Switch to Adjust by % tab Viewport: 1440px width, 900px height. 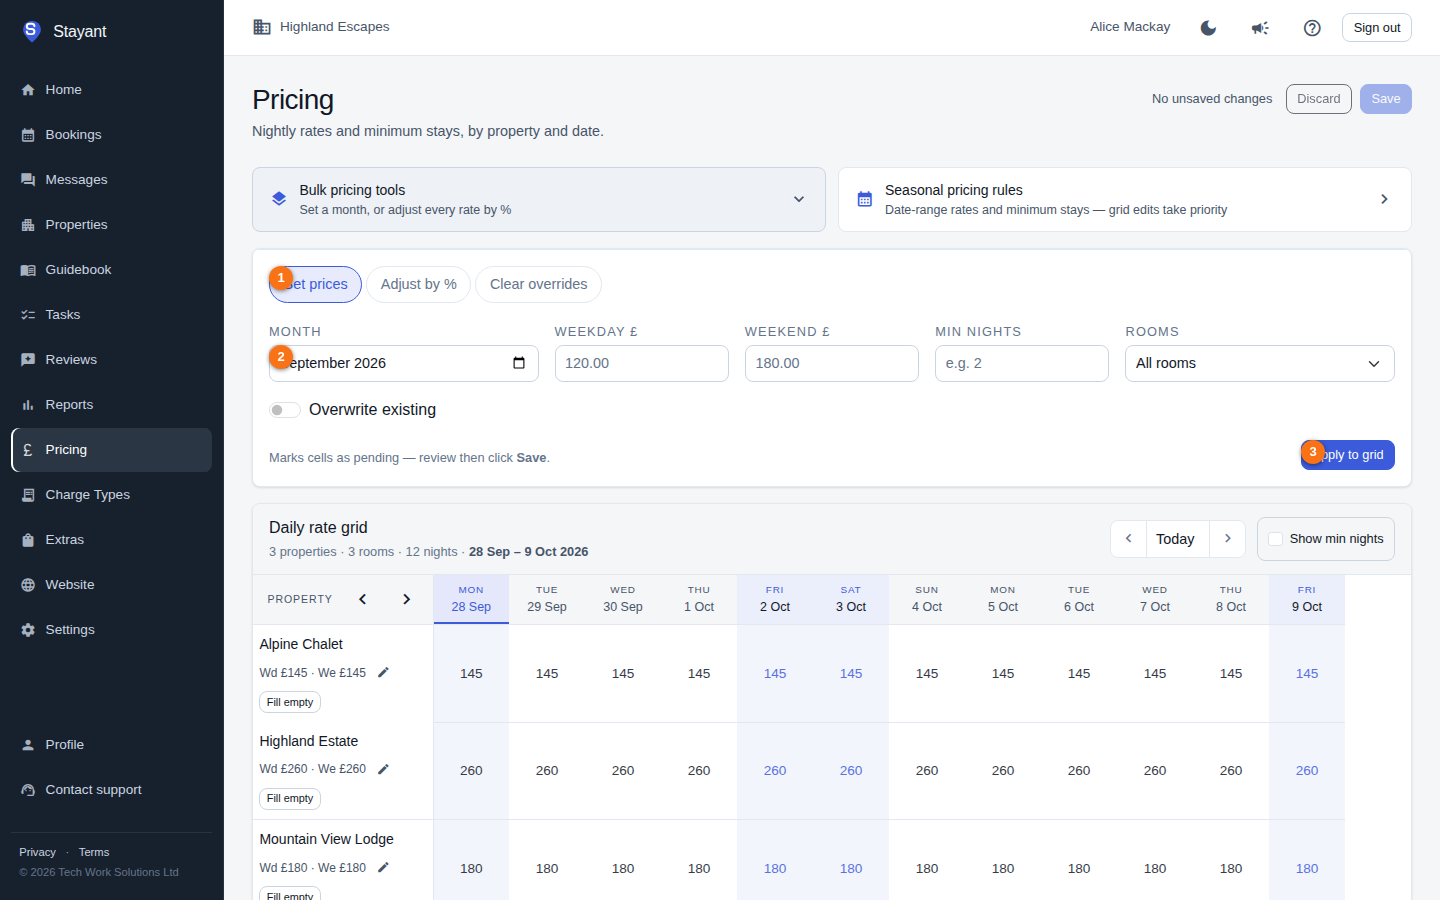(418, 284)
